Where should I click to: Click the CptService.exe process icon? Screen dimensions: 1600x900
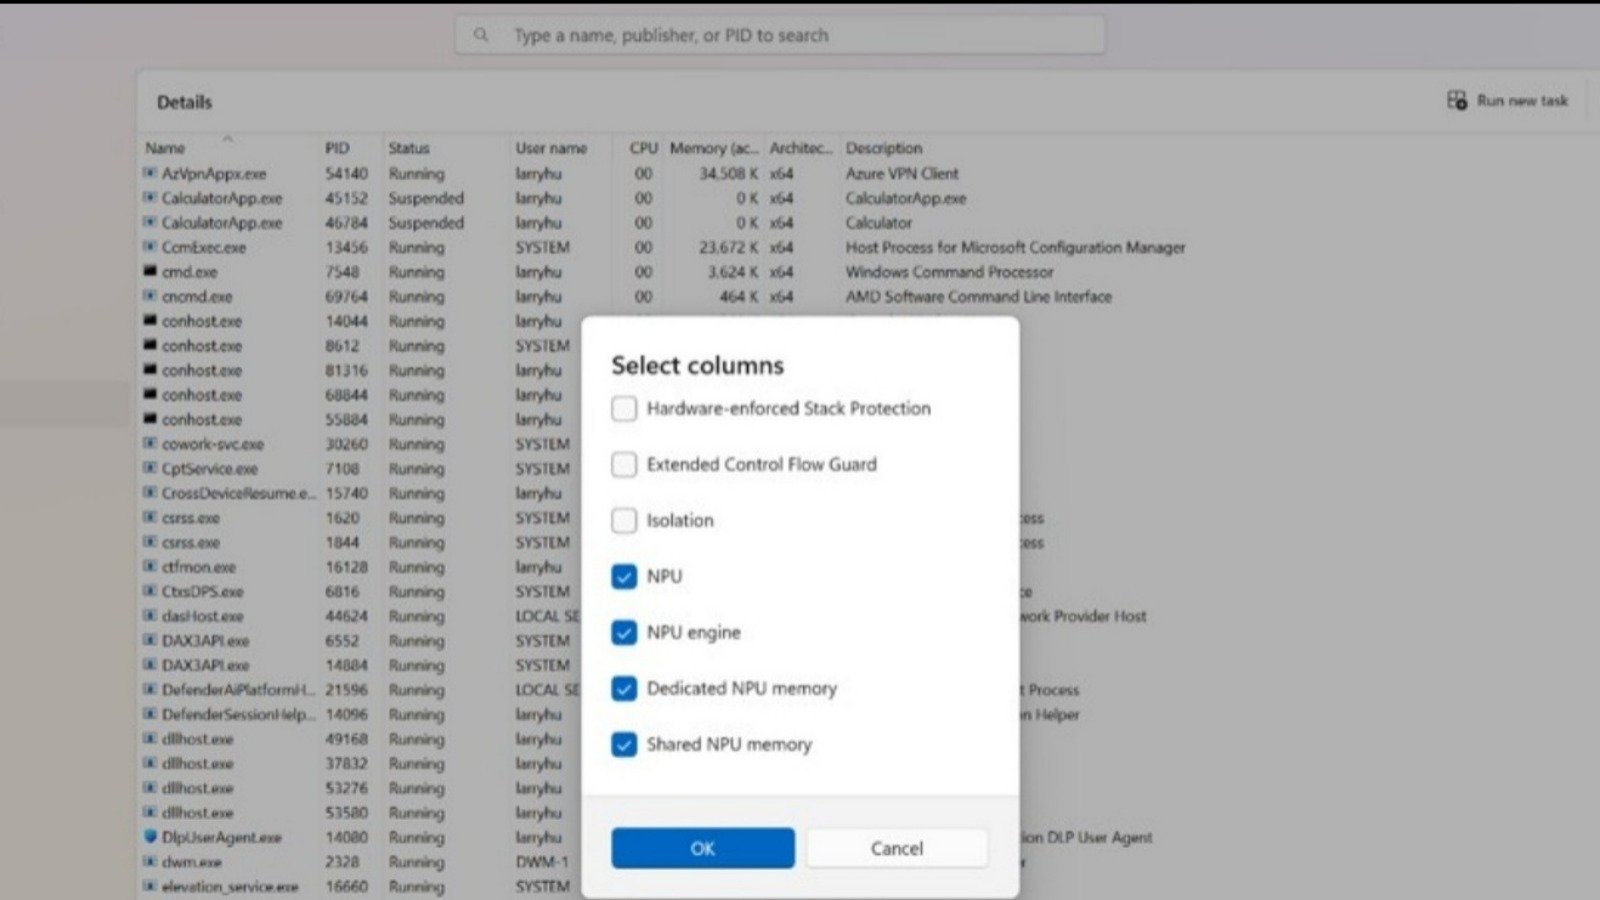click(150, 468)
